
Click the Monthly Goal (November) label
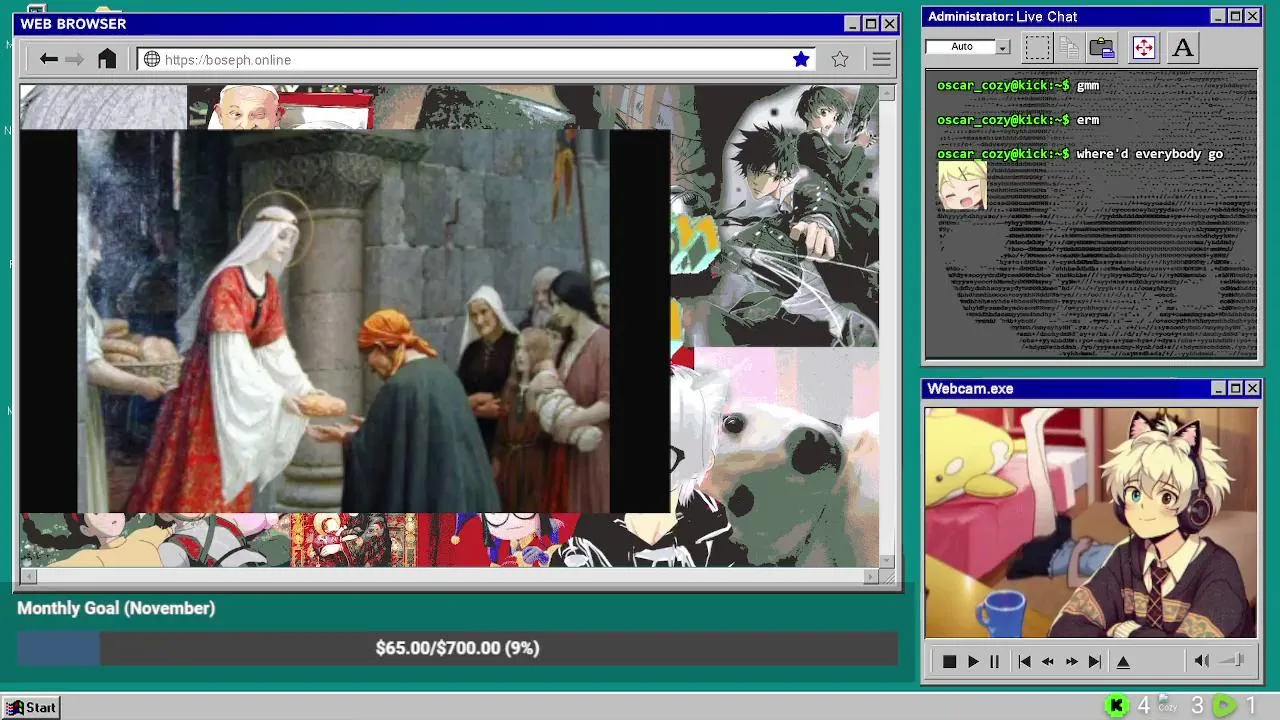[116, 608]
